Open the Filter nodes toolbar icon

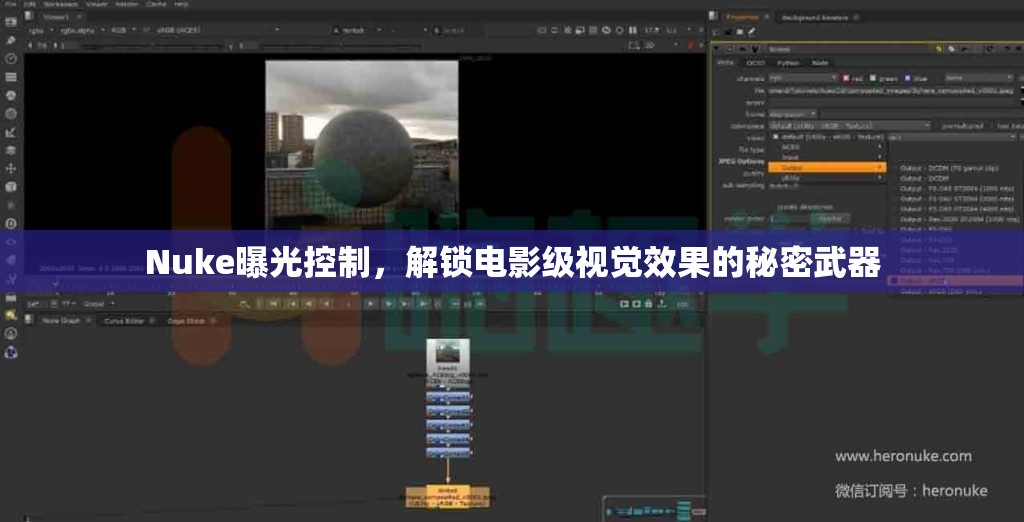coord(10,113)
